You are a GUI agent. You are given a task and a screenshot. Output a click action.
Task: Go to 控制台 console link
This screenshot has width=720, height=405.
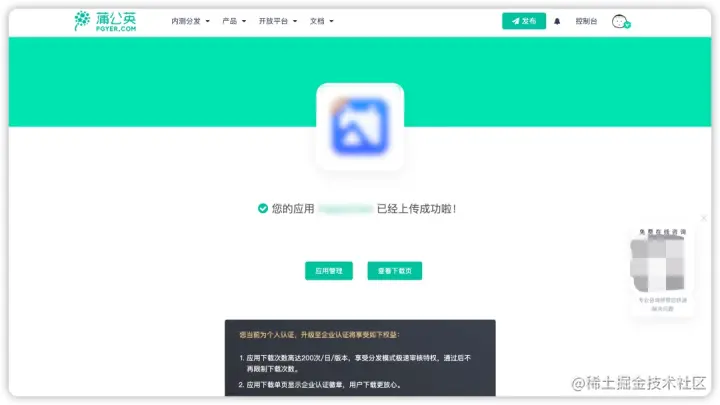click(x=586, y=21)
